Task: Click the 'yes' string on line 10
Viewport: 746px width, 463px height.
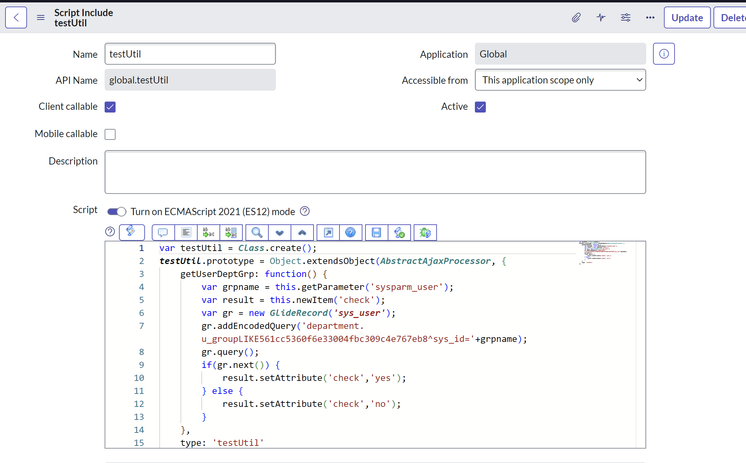Action: click(x=383, y=378)
